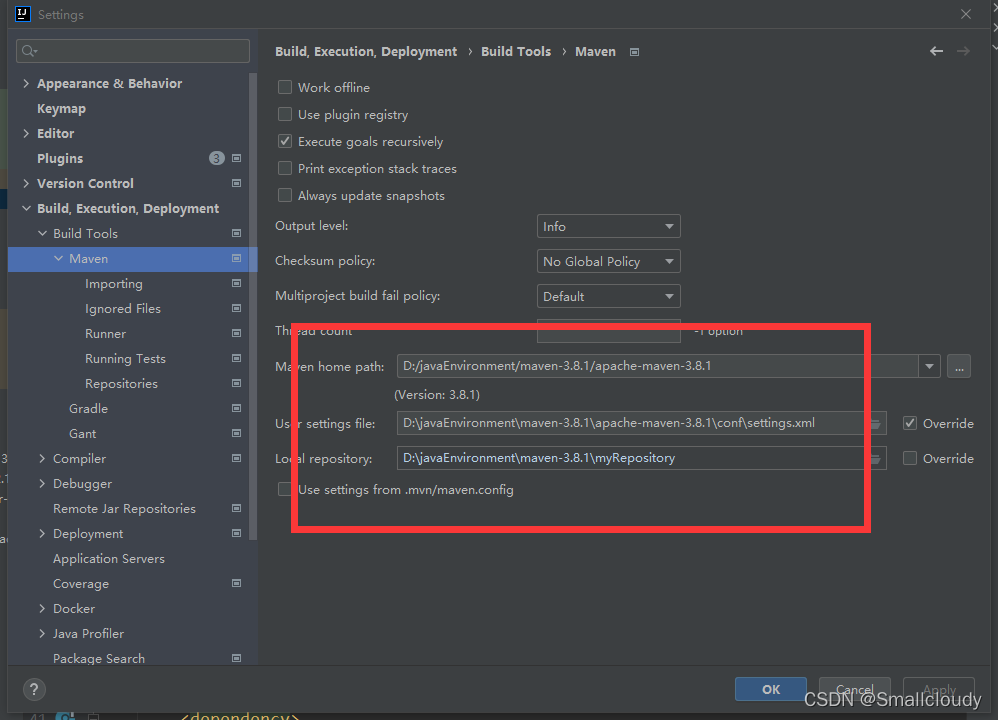998x720 pixels.
Task: Click the Plugins update count badge
Action: pyautogui.click(x=216, y=158)
